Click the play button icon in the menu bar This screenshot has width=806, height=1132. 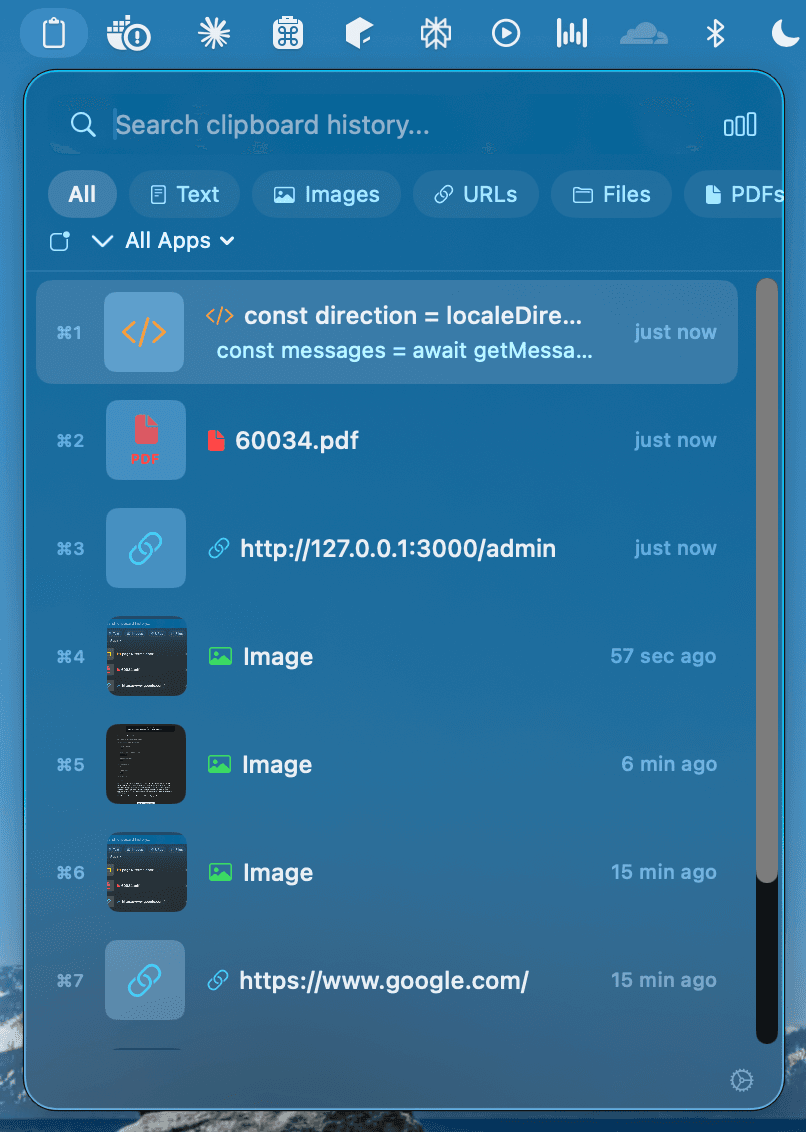coord(505,32)
